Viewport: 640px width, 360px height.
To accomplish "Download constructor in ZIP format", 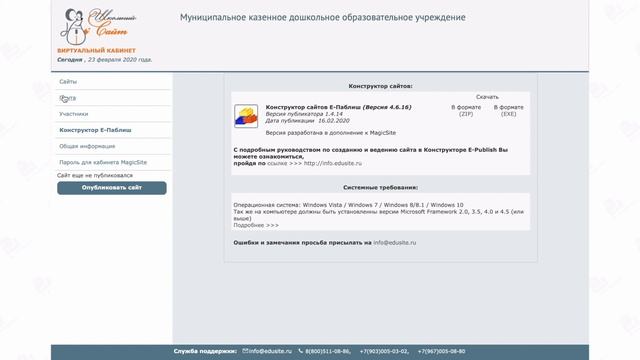I will click(466, 111).
